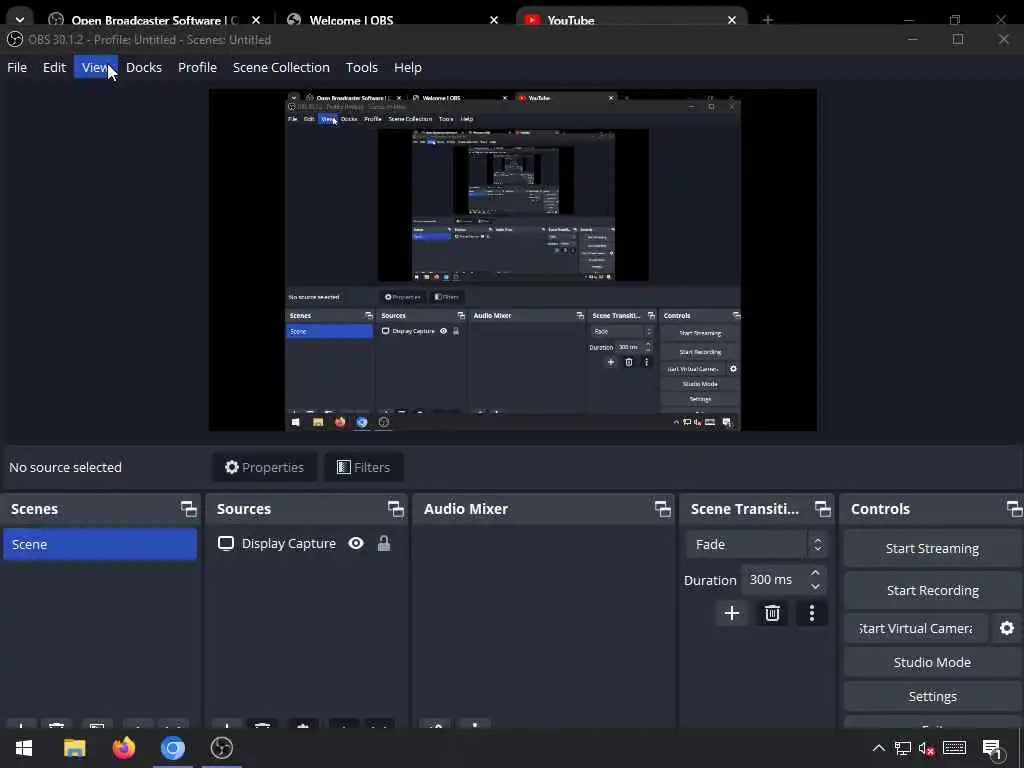The image size is (1024, 768).
Task: Open the Tools menu
Action: (x=362, y=67)
